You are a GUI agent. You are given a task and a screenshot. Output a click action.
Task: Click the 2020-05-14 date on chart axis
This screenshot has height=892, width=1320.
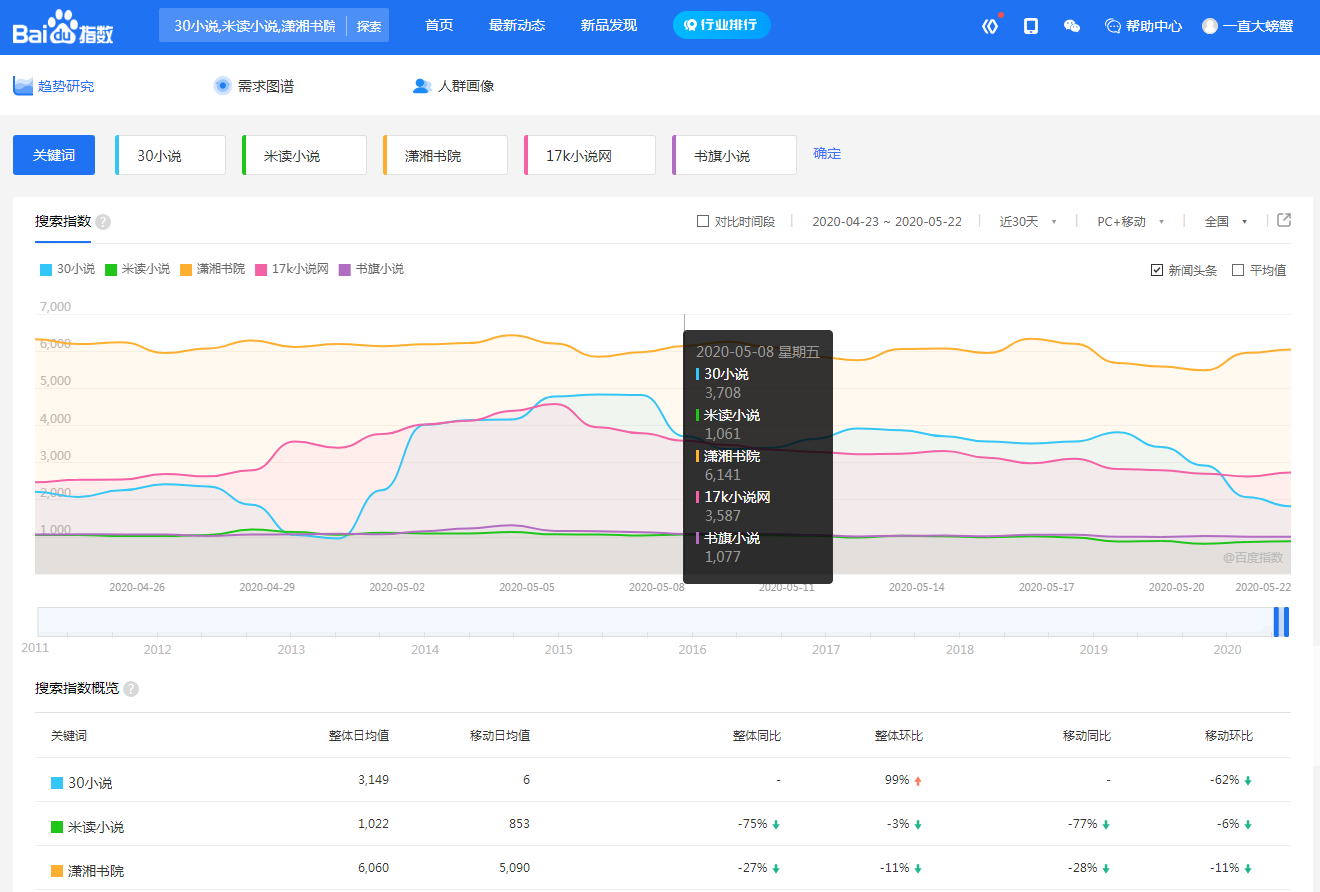(917, 587)
